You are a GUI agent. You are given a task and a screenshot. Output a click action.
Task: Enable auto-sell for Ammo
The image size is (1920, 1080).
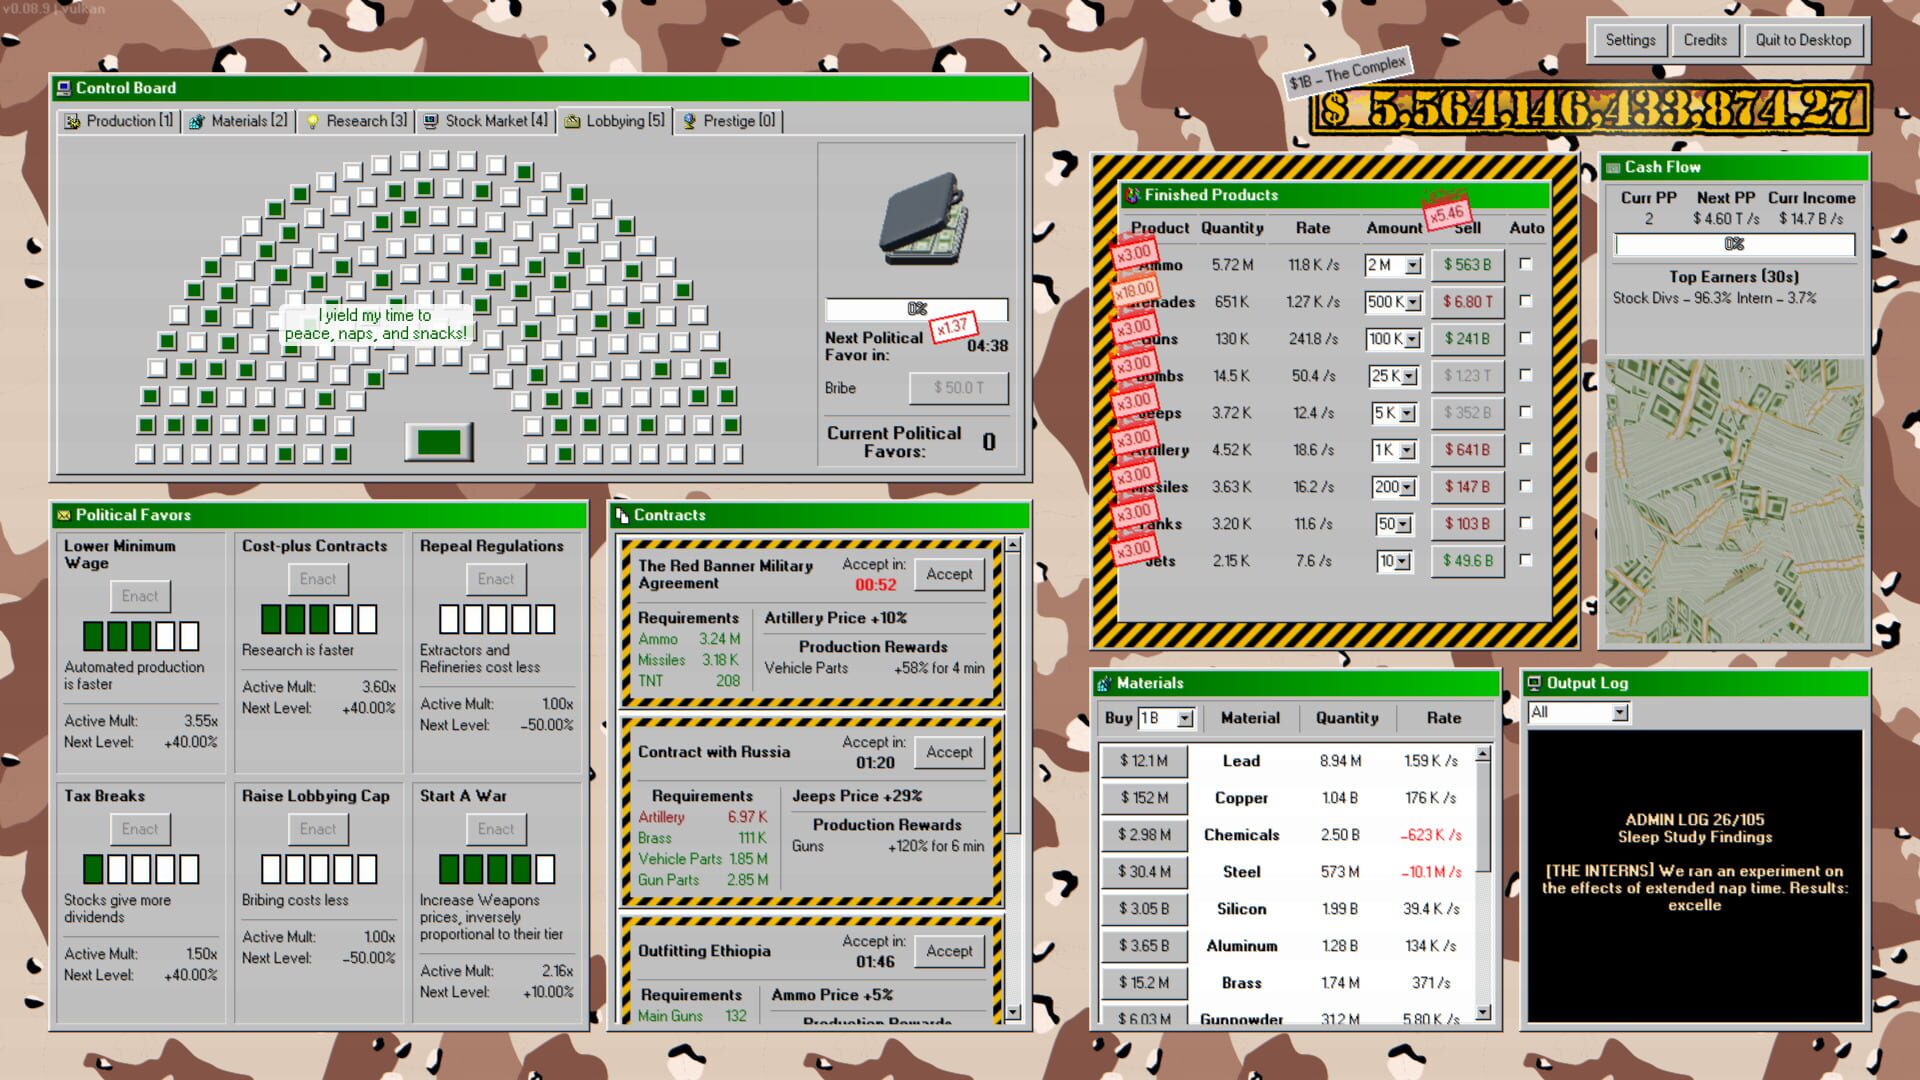1527,264
